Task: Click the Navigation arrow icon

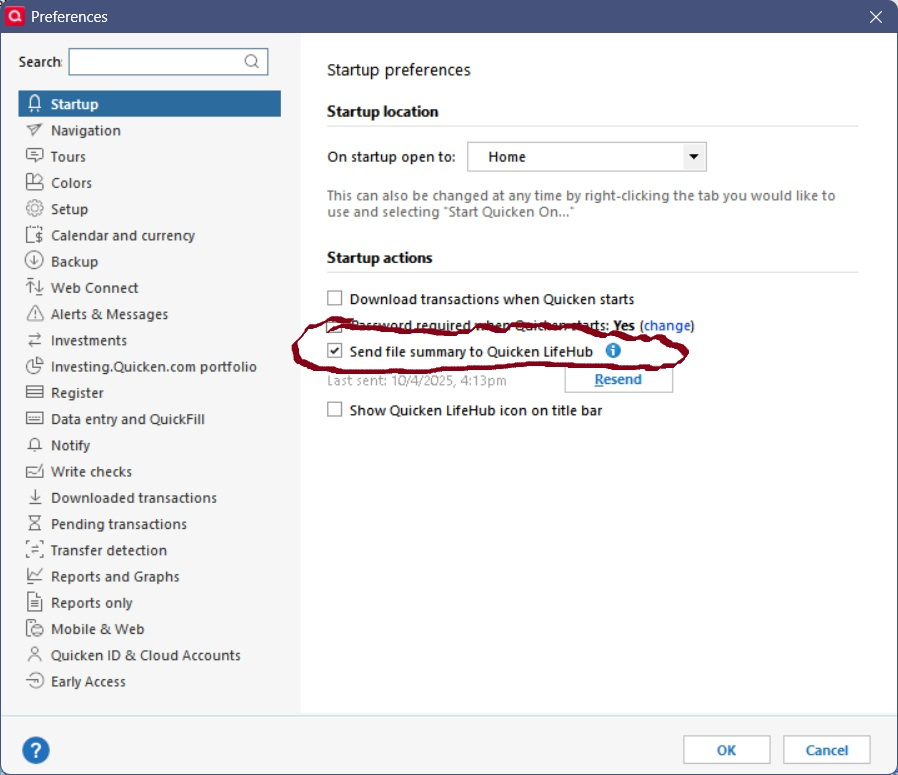Action: (x=34, y=130)
